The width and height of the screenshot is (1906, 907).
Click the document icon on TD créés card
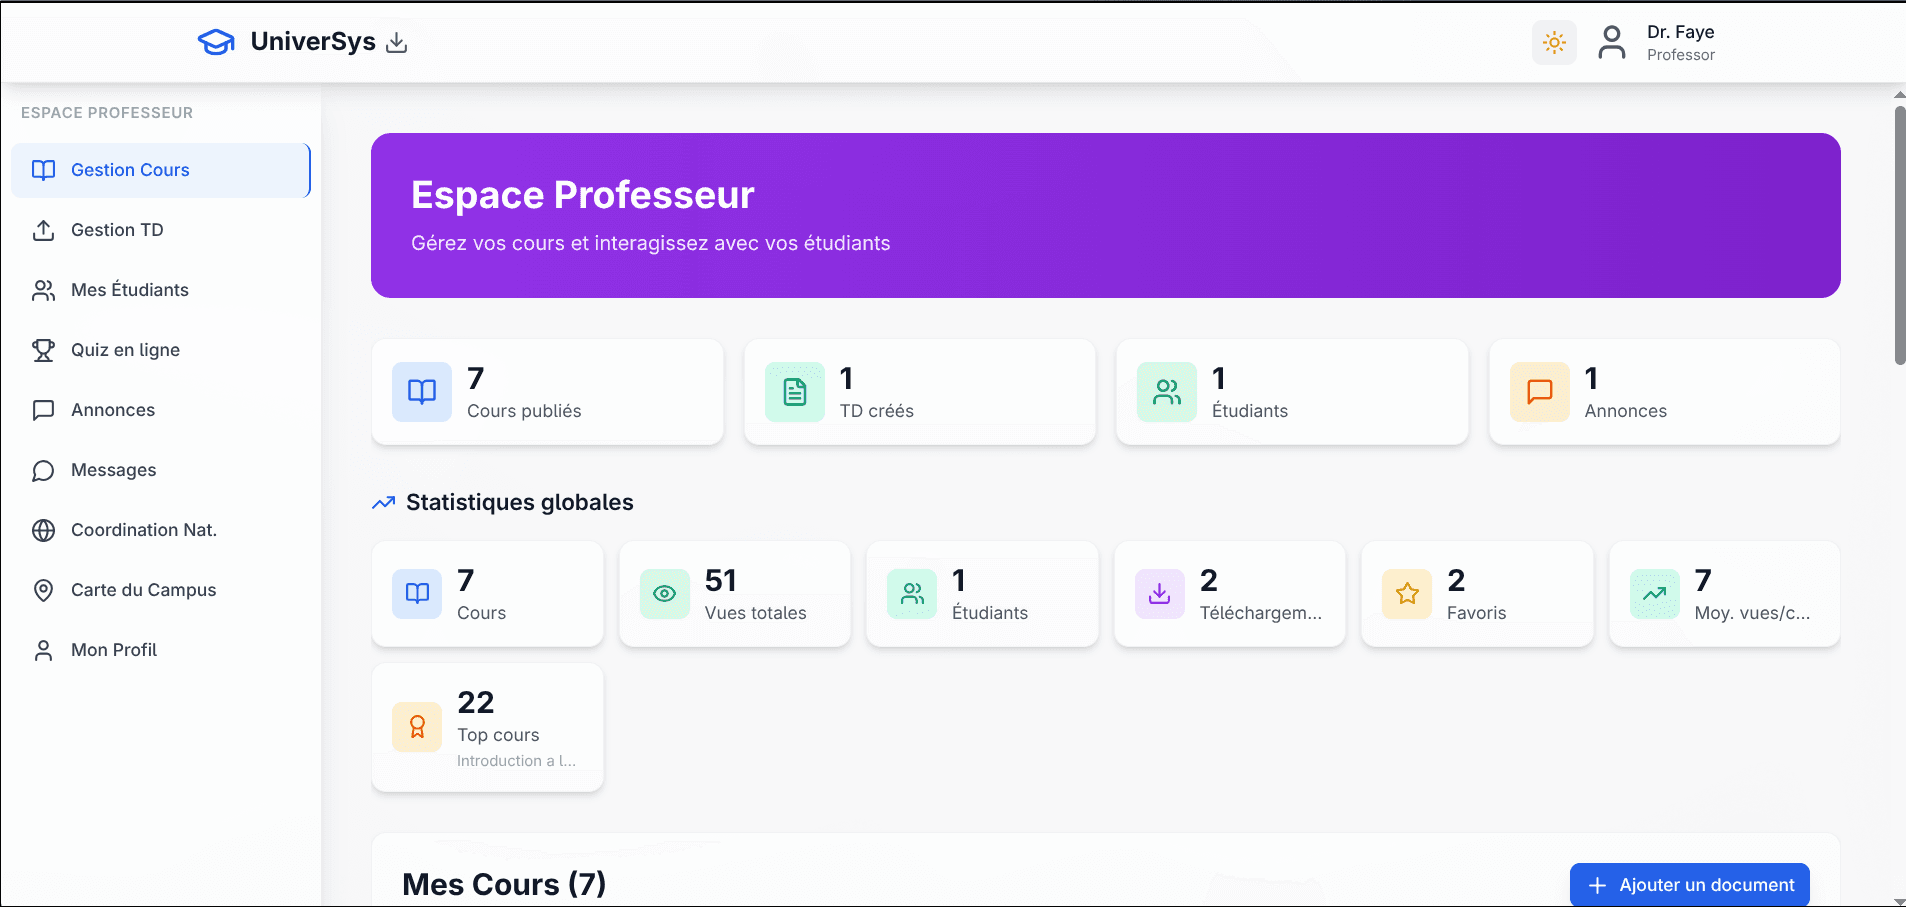click(x=795, y=392)
